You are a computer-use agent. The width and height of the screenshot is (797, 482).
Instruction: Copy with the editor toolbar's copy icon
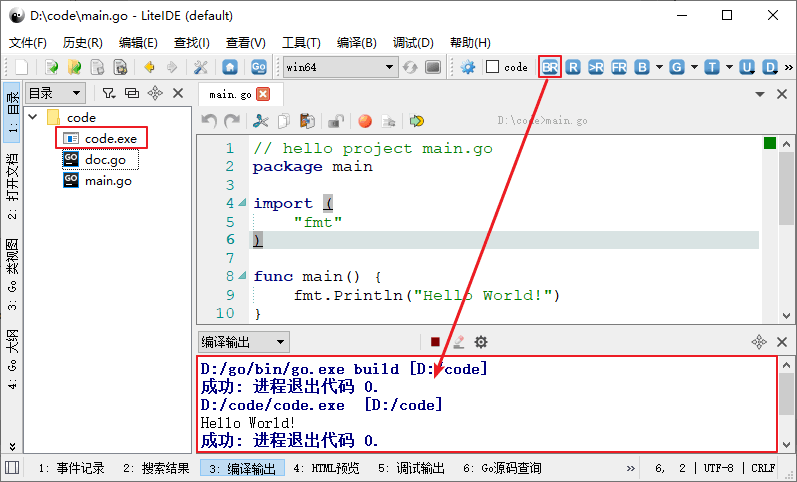(x=284, y=121)
